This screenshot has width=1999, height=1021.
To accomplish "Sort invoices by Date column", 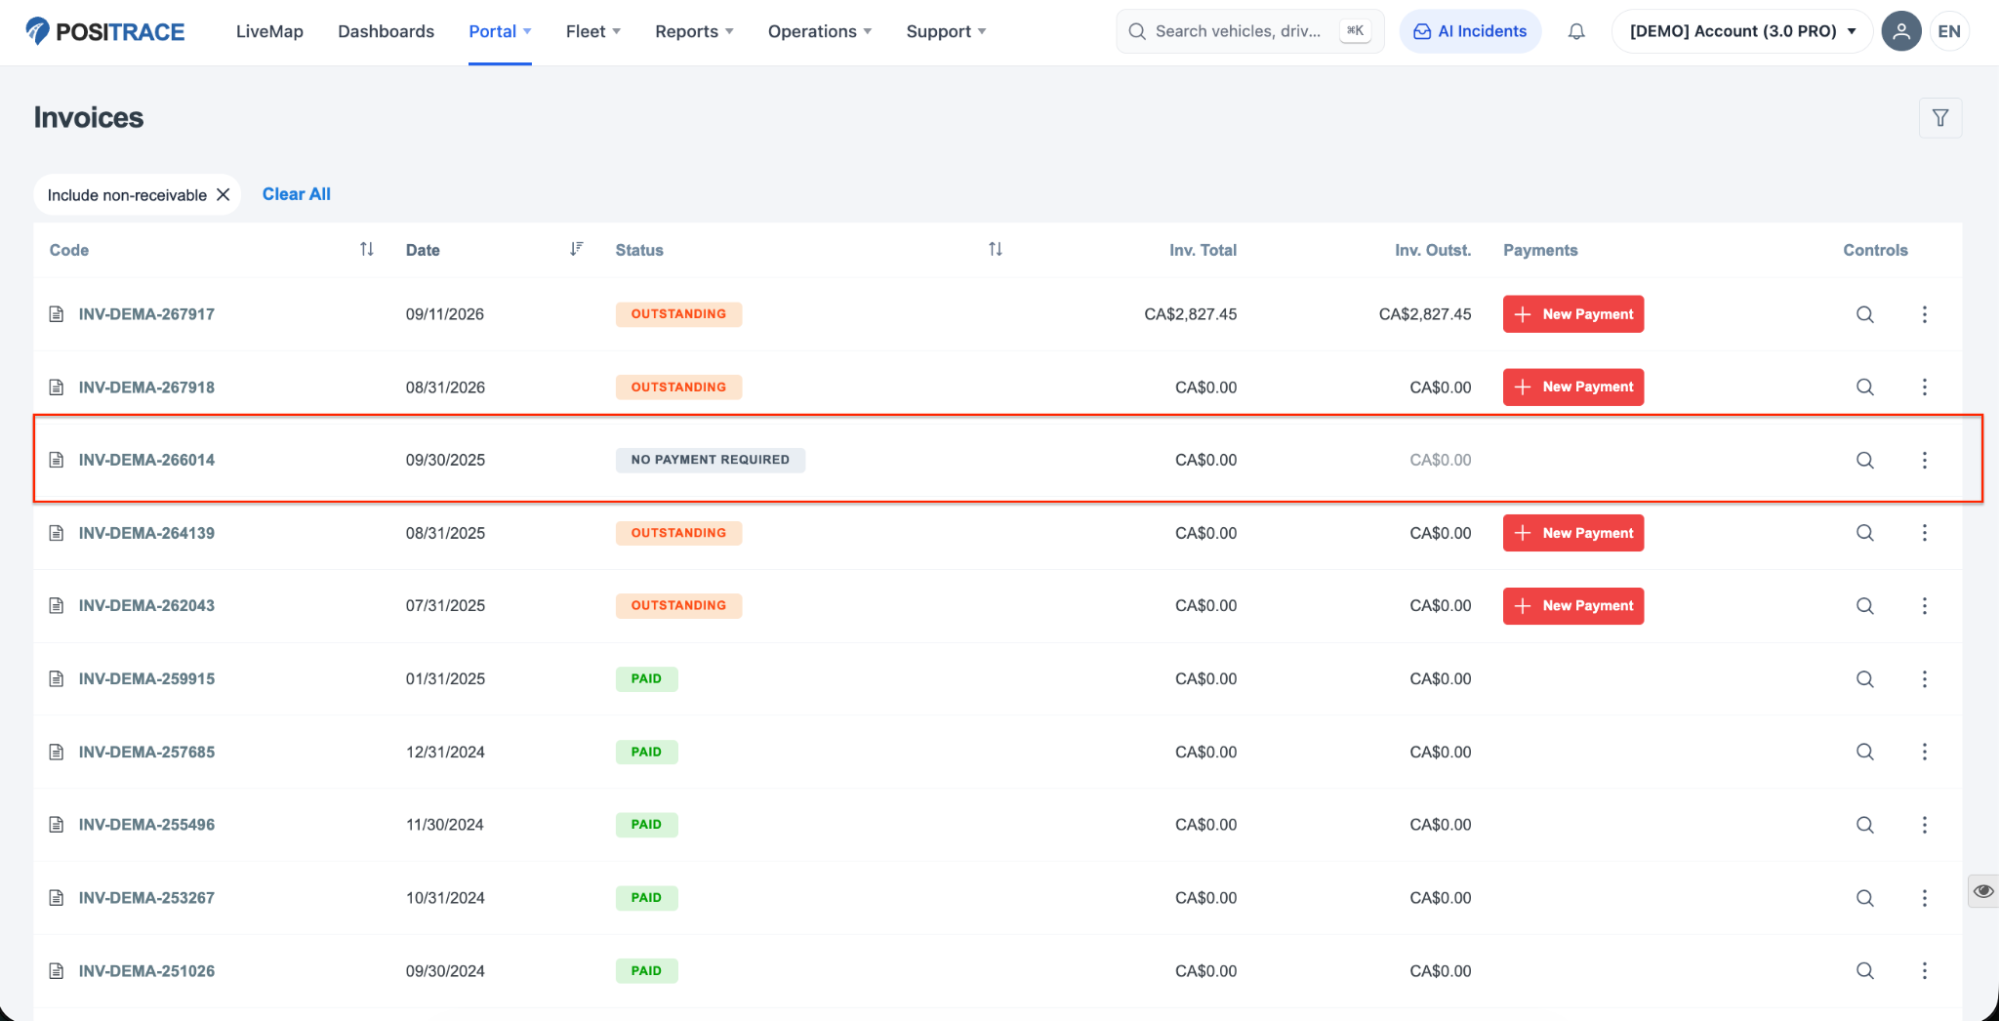I will pos(576,249).
